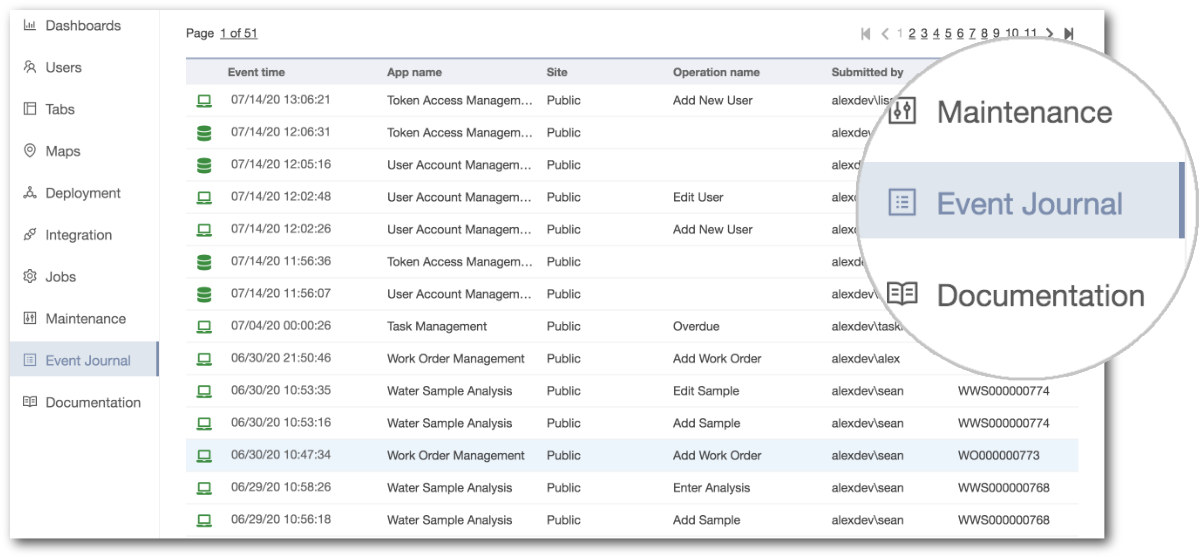Screen dimensions: 1200x558
Task: Click 'Edit User' operation name cell
Action: tap(698, 197)
